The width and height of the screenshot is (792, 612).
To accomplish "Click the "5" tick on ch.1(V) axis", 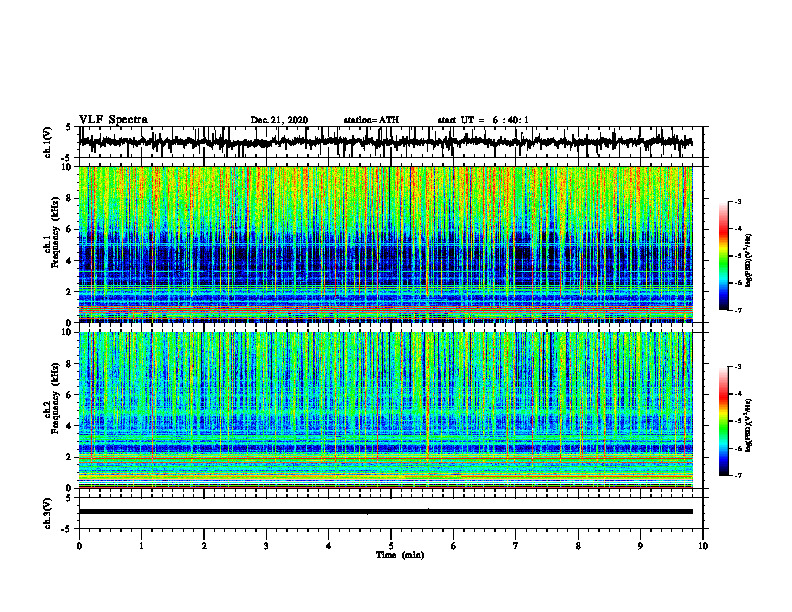I will pos(68,127).
